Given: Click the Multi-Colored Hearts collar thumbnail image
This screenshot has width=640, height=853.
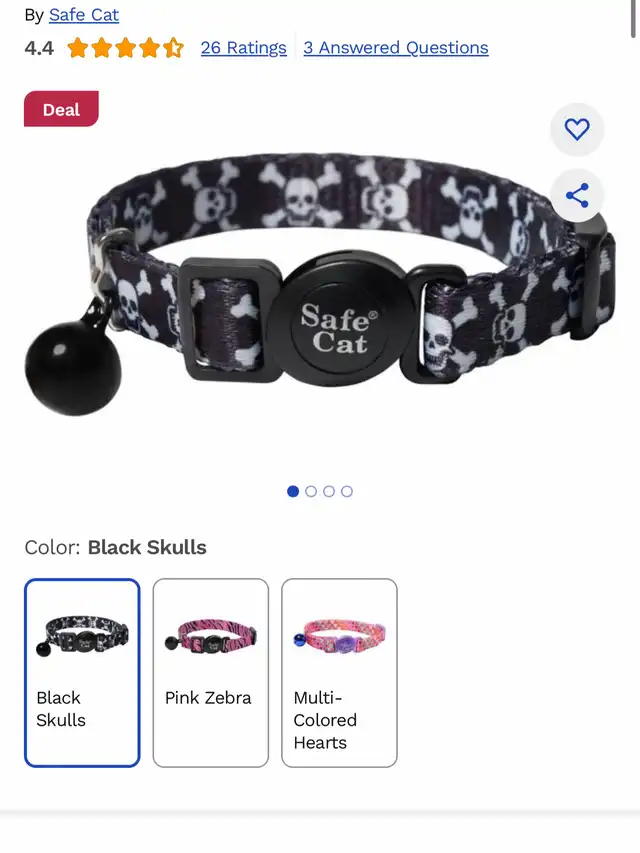Looking at the screenshot, I should 339,635.
